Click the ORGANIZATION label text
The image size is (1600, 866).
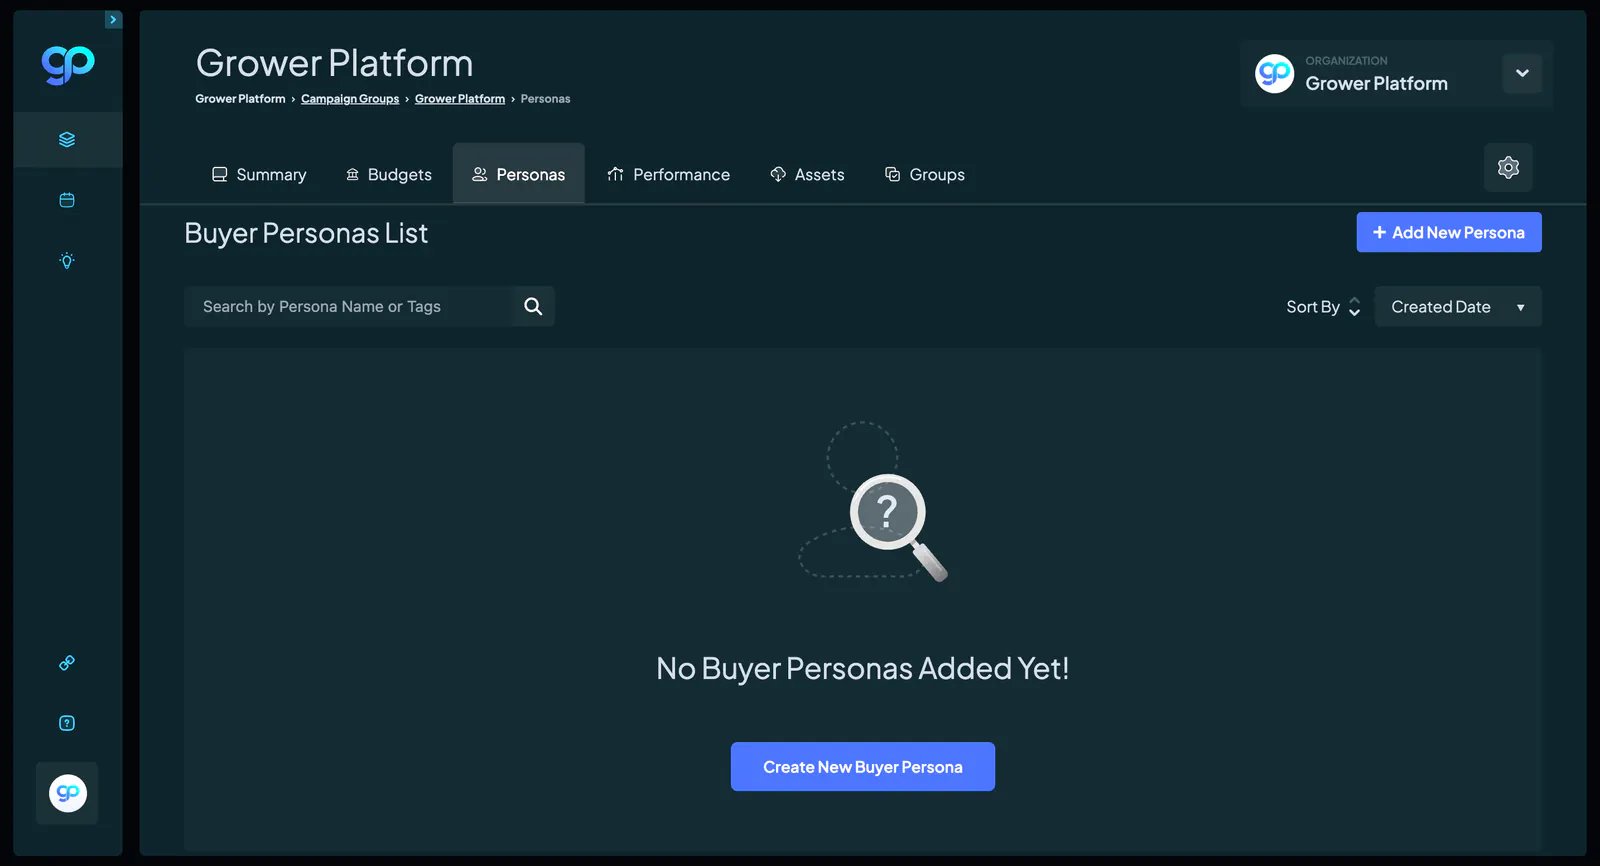pyautogui.click(x=1346, y=61)
